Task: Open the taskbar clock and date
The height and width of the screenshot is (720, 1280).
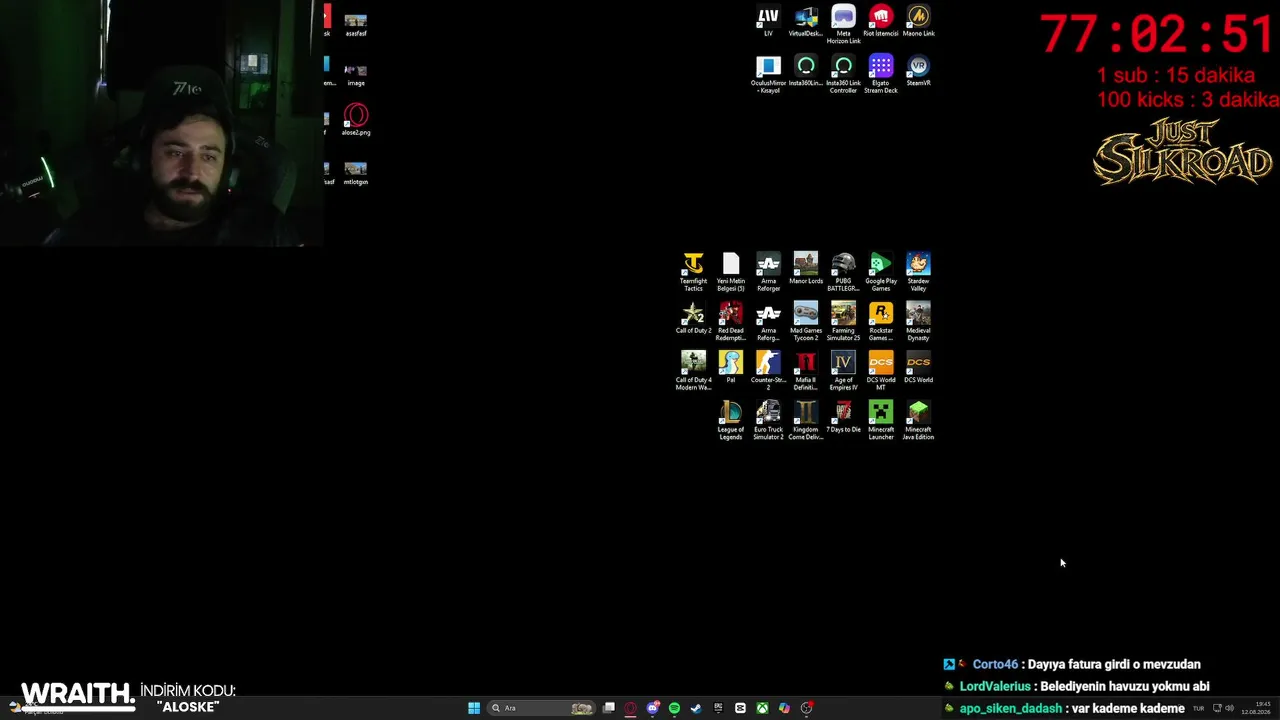Action: tap(1256, 708)
